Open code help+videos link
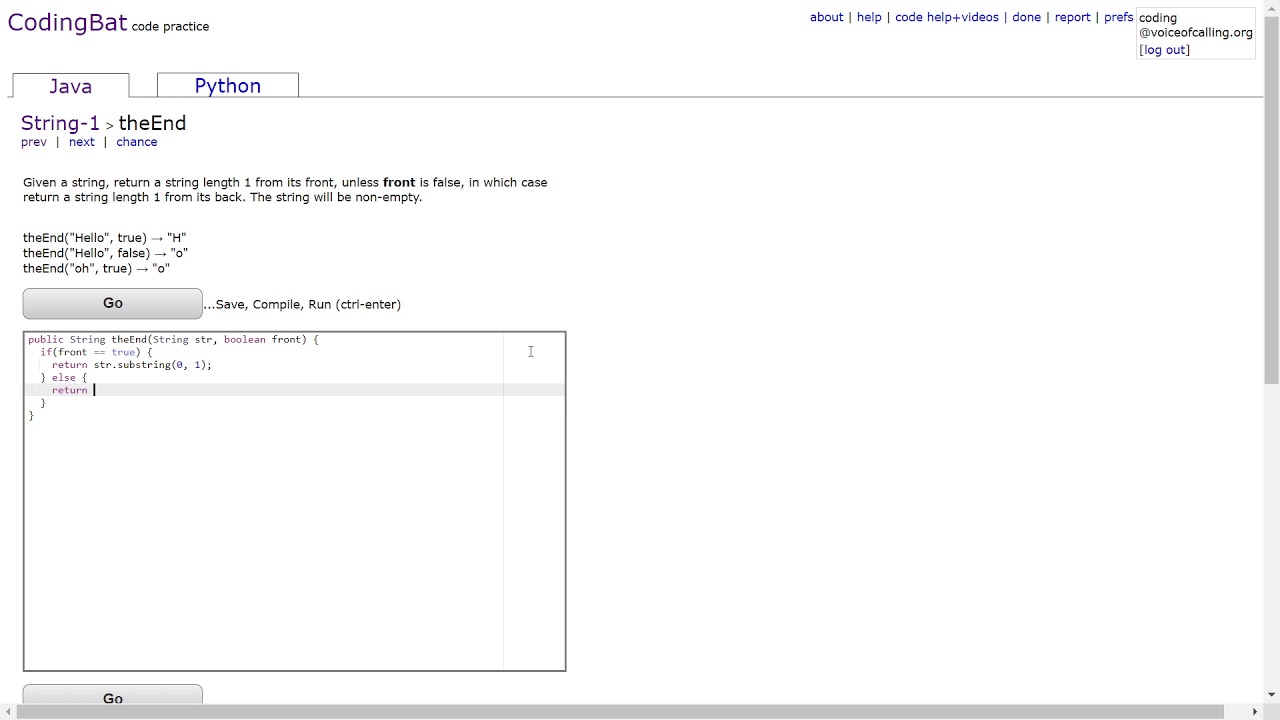The image size is (1280, 720). click(x=947, y=17)
